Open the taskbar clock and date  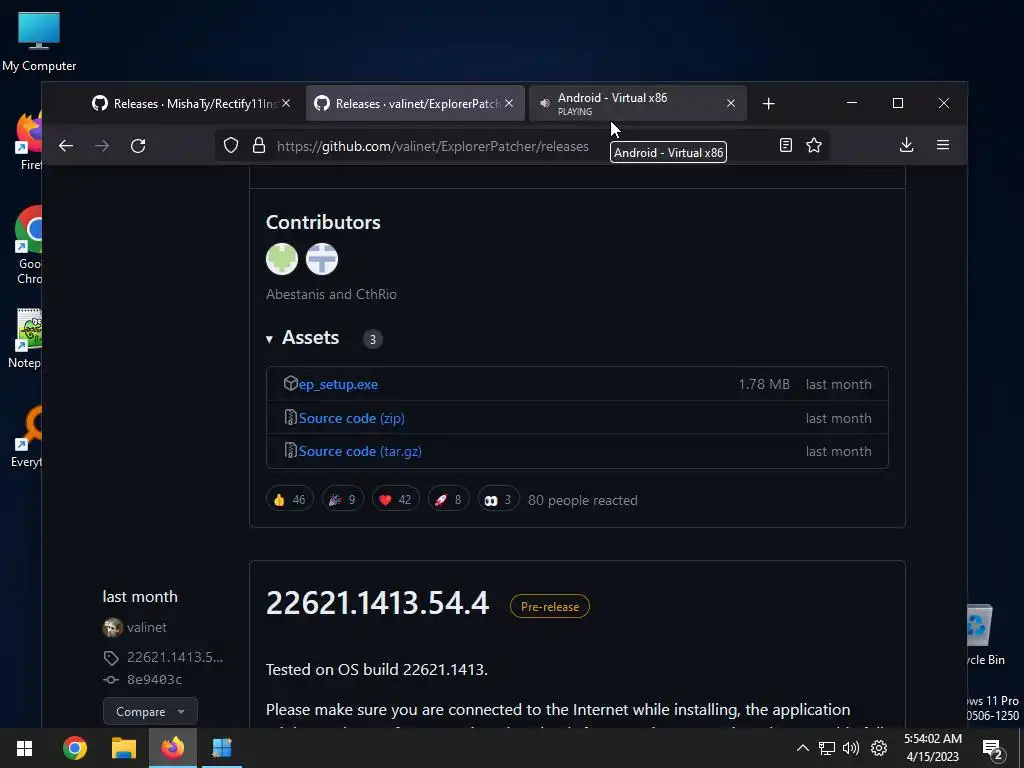coord(933,748)
